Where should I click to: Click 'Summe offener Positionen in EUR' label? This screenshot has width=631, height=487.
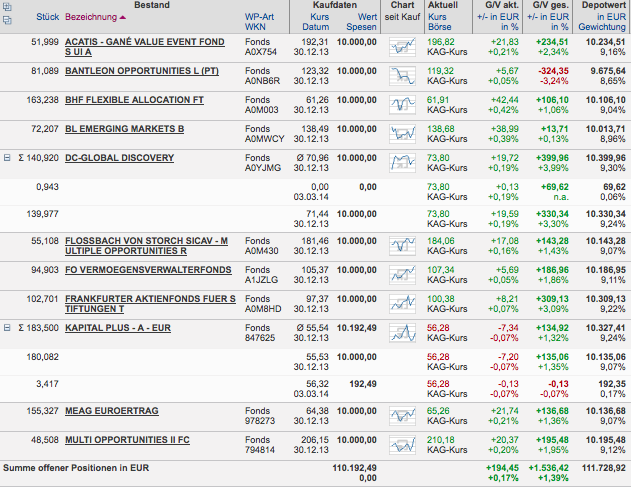tap(76, 468)
